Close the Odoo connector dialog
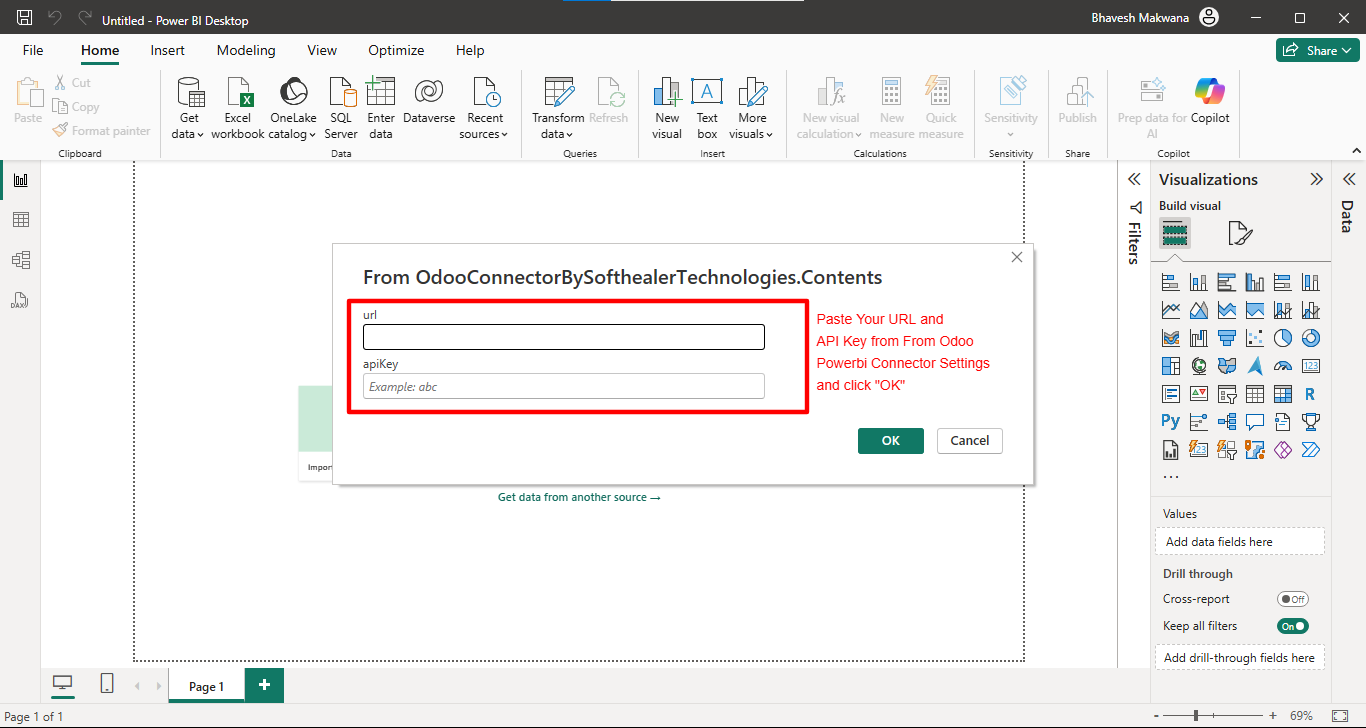1366x728 pixels. 1017,257
